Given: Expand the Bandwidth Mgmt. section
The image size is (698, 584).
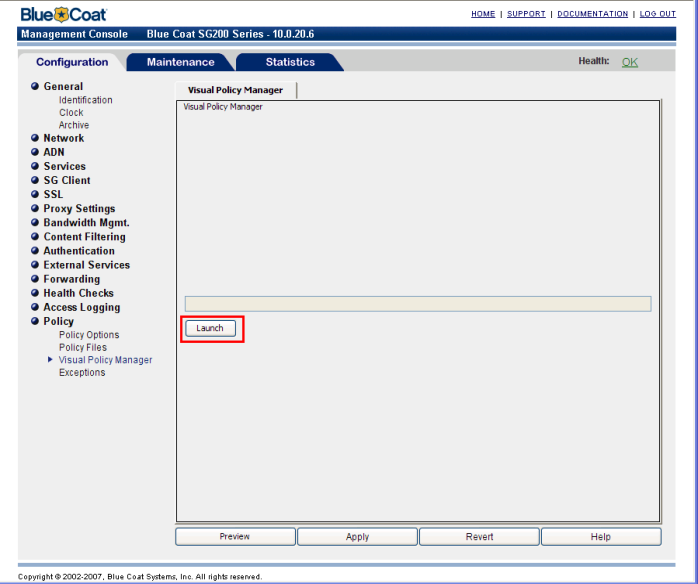Looking at the screenshot, I should 86,223.
